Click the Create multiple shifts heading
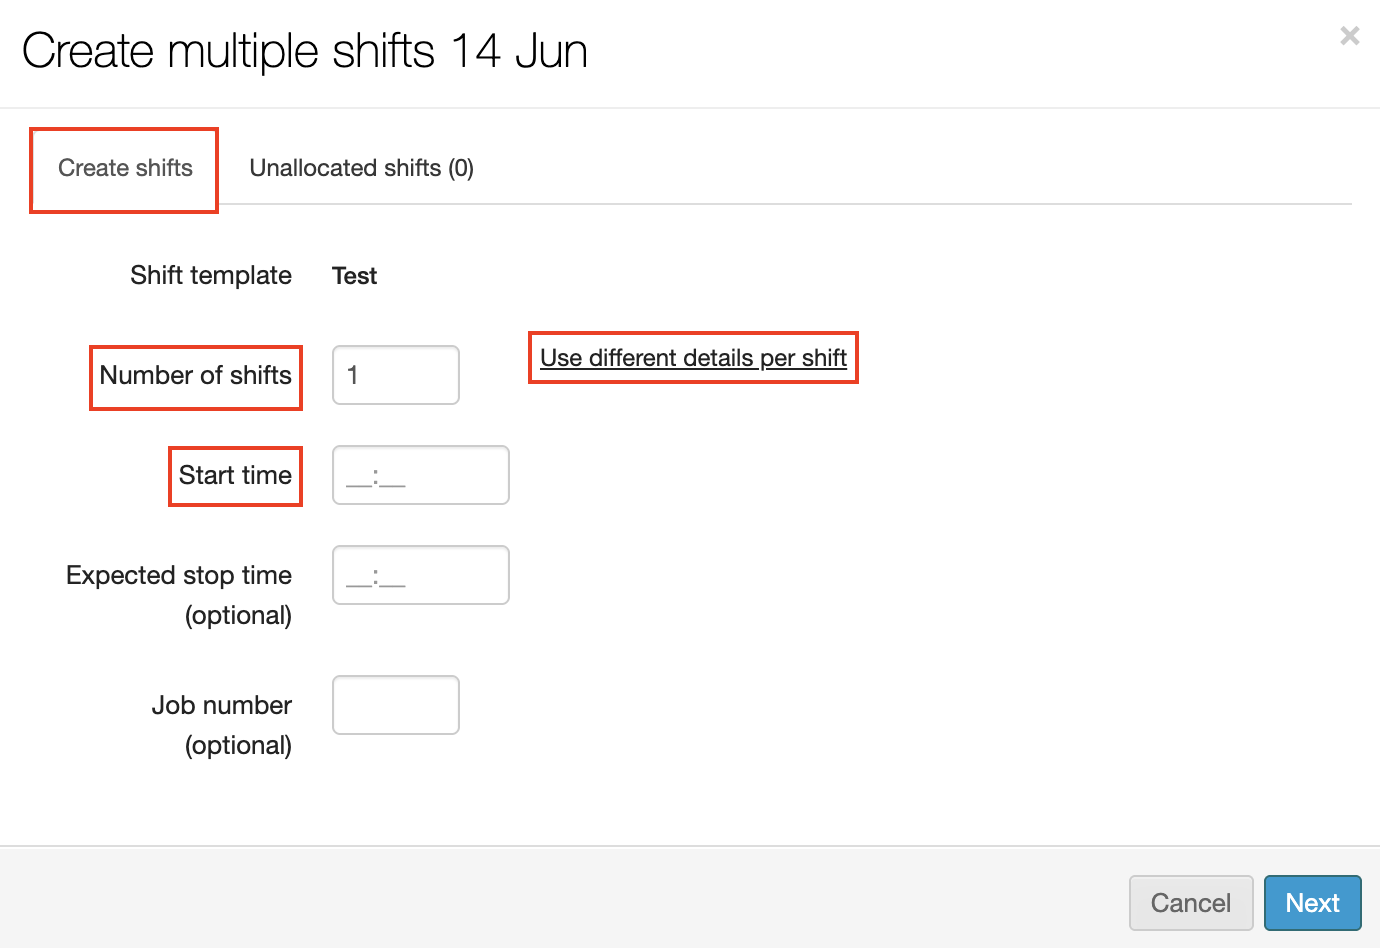The height and width of the screenshot is (948, 1380). pyautogui.click(x=228, y=51)
